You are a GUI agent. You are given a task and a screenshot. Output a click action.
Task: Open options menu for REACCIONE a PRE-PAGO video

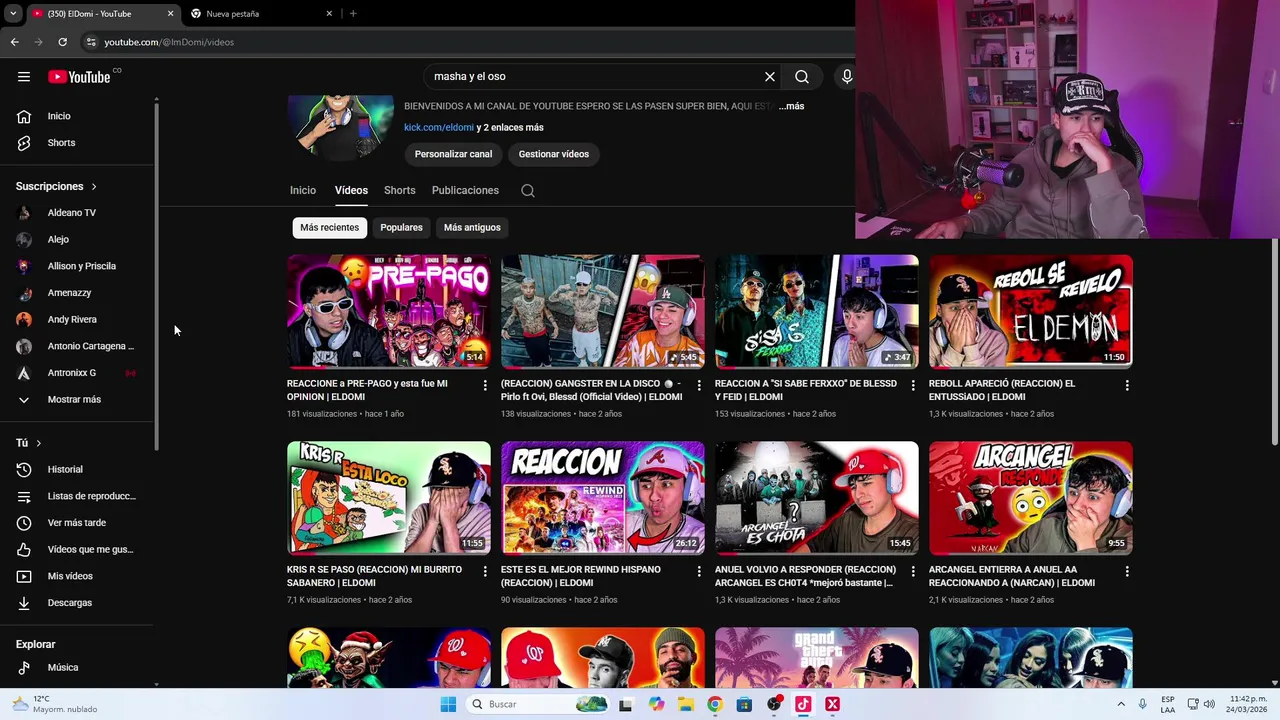coord(485,385)
